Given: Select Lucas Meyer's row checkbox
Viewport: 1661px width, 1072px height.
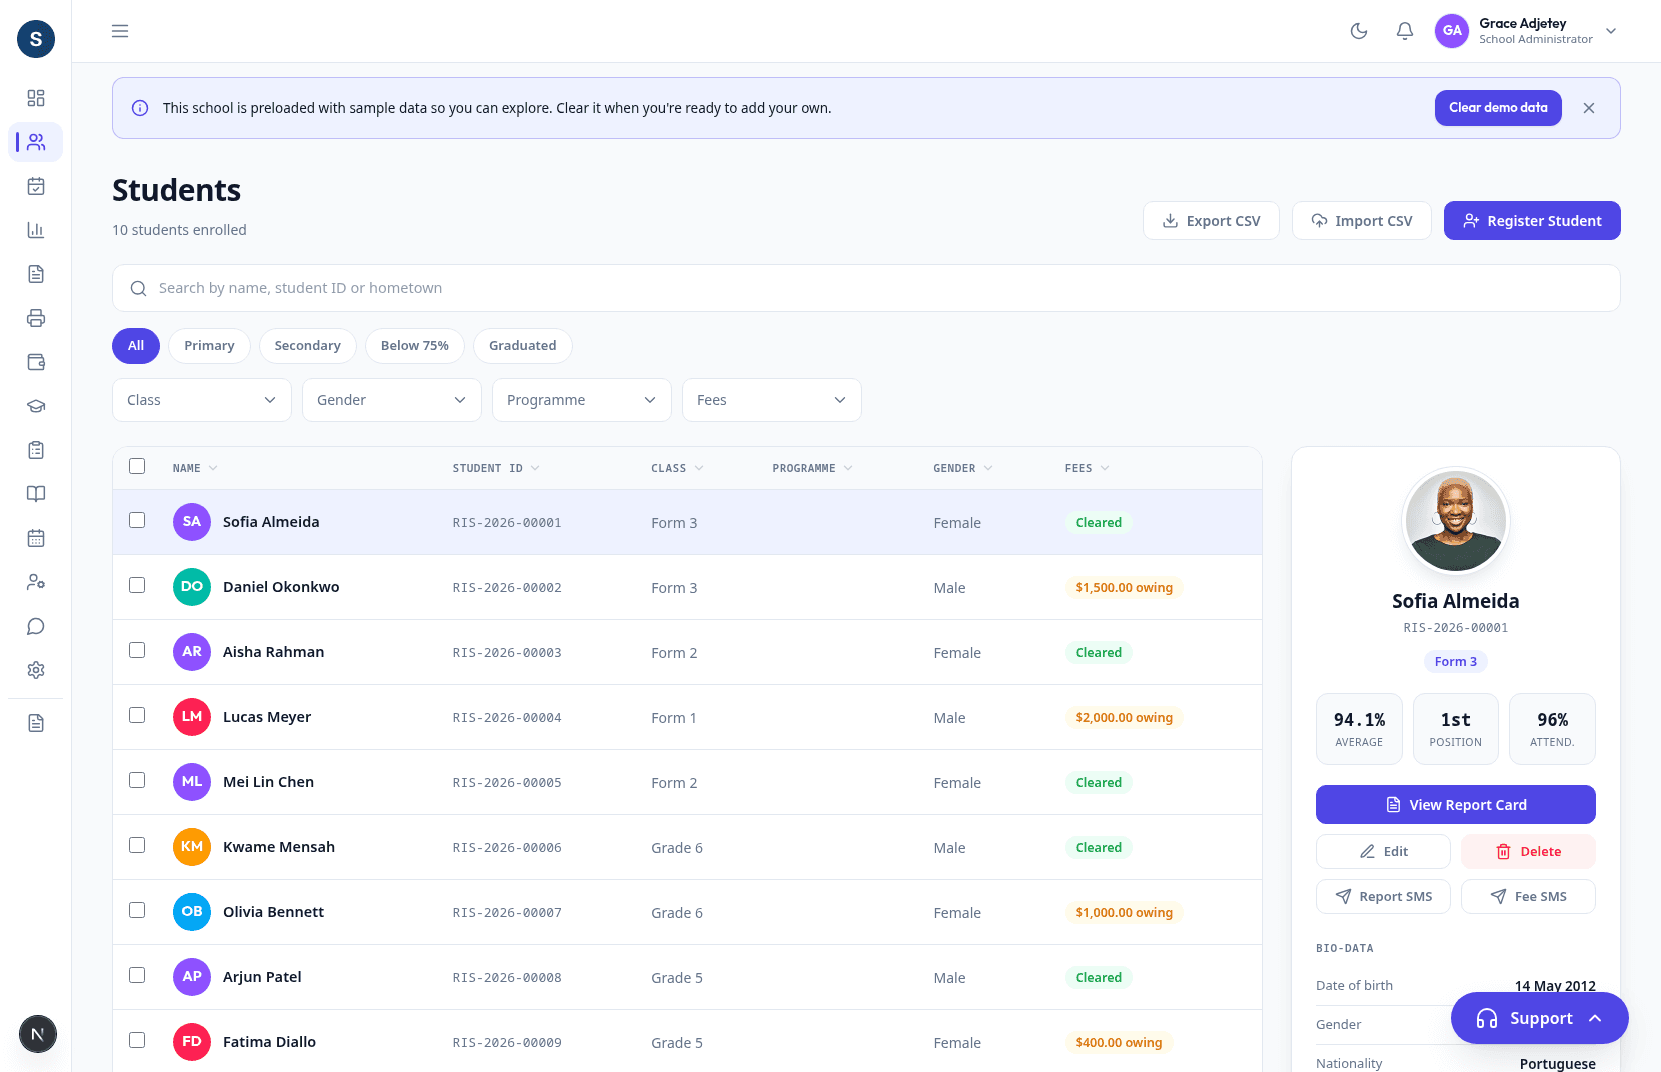Looking at the screenshot, I should pos(137,715).
